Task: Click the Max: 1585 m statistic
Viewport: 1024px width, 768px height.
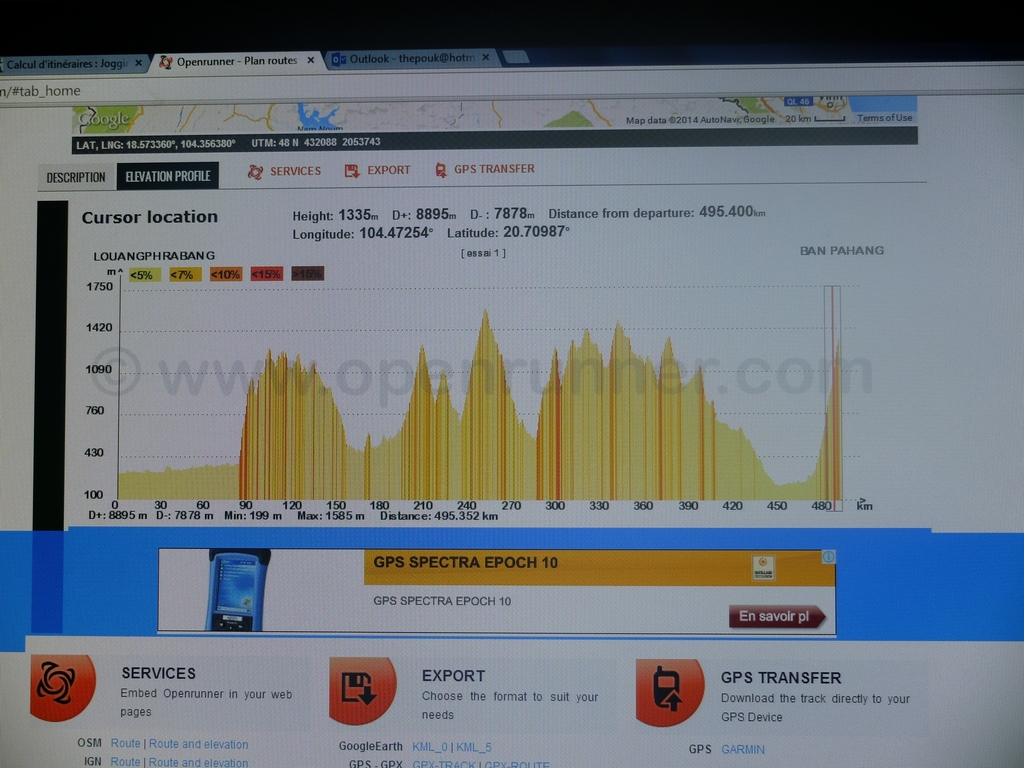Action: pos(330,516)
